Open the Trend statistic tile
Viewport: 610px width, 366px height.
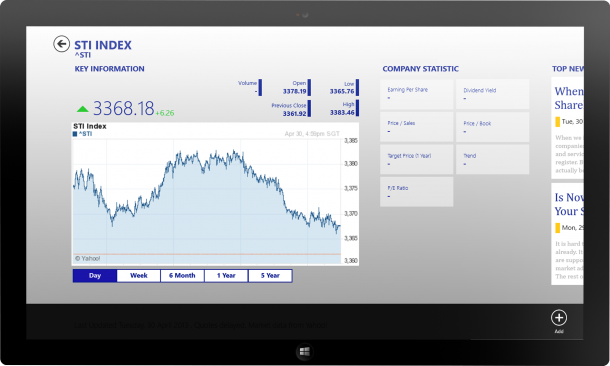[x=493, y=159]
